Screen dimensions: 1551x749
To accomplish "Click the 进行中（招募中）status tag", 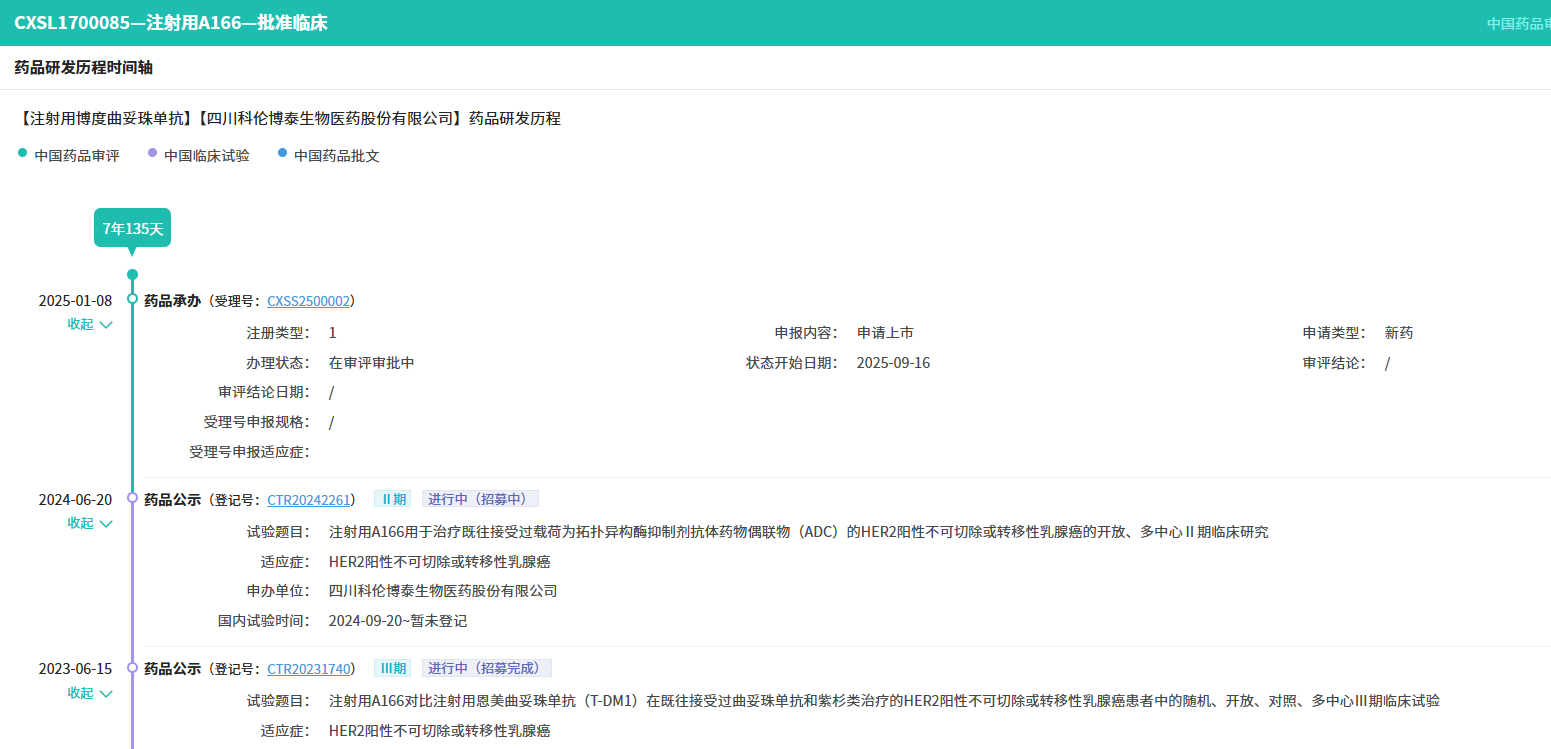I will (x=480, y=499).
